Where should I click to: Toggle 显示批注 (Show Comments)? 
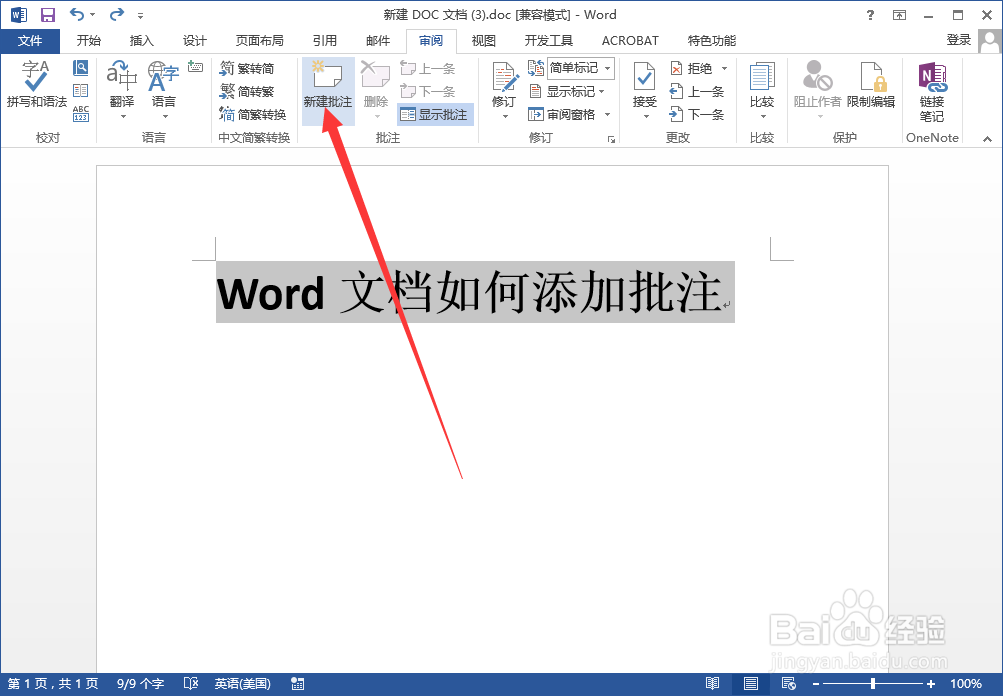(x=435, y=114)
